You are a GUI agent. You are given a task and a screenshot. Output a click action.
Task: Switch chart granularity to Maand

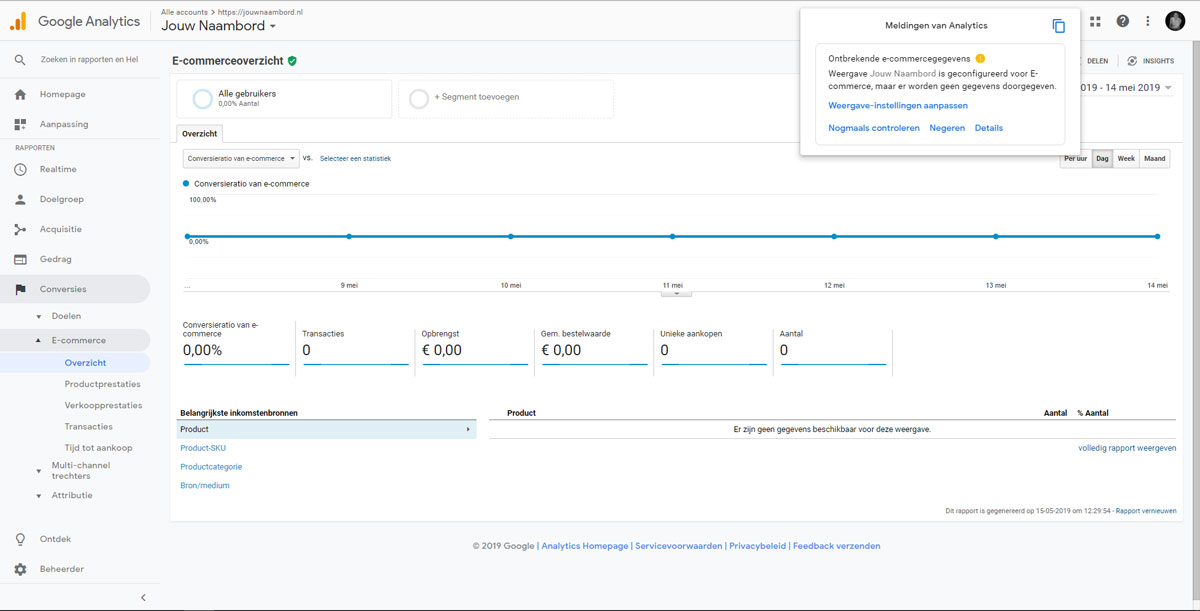(x=1154, y=159)
